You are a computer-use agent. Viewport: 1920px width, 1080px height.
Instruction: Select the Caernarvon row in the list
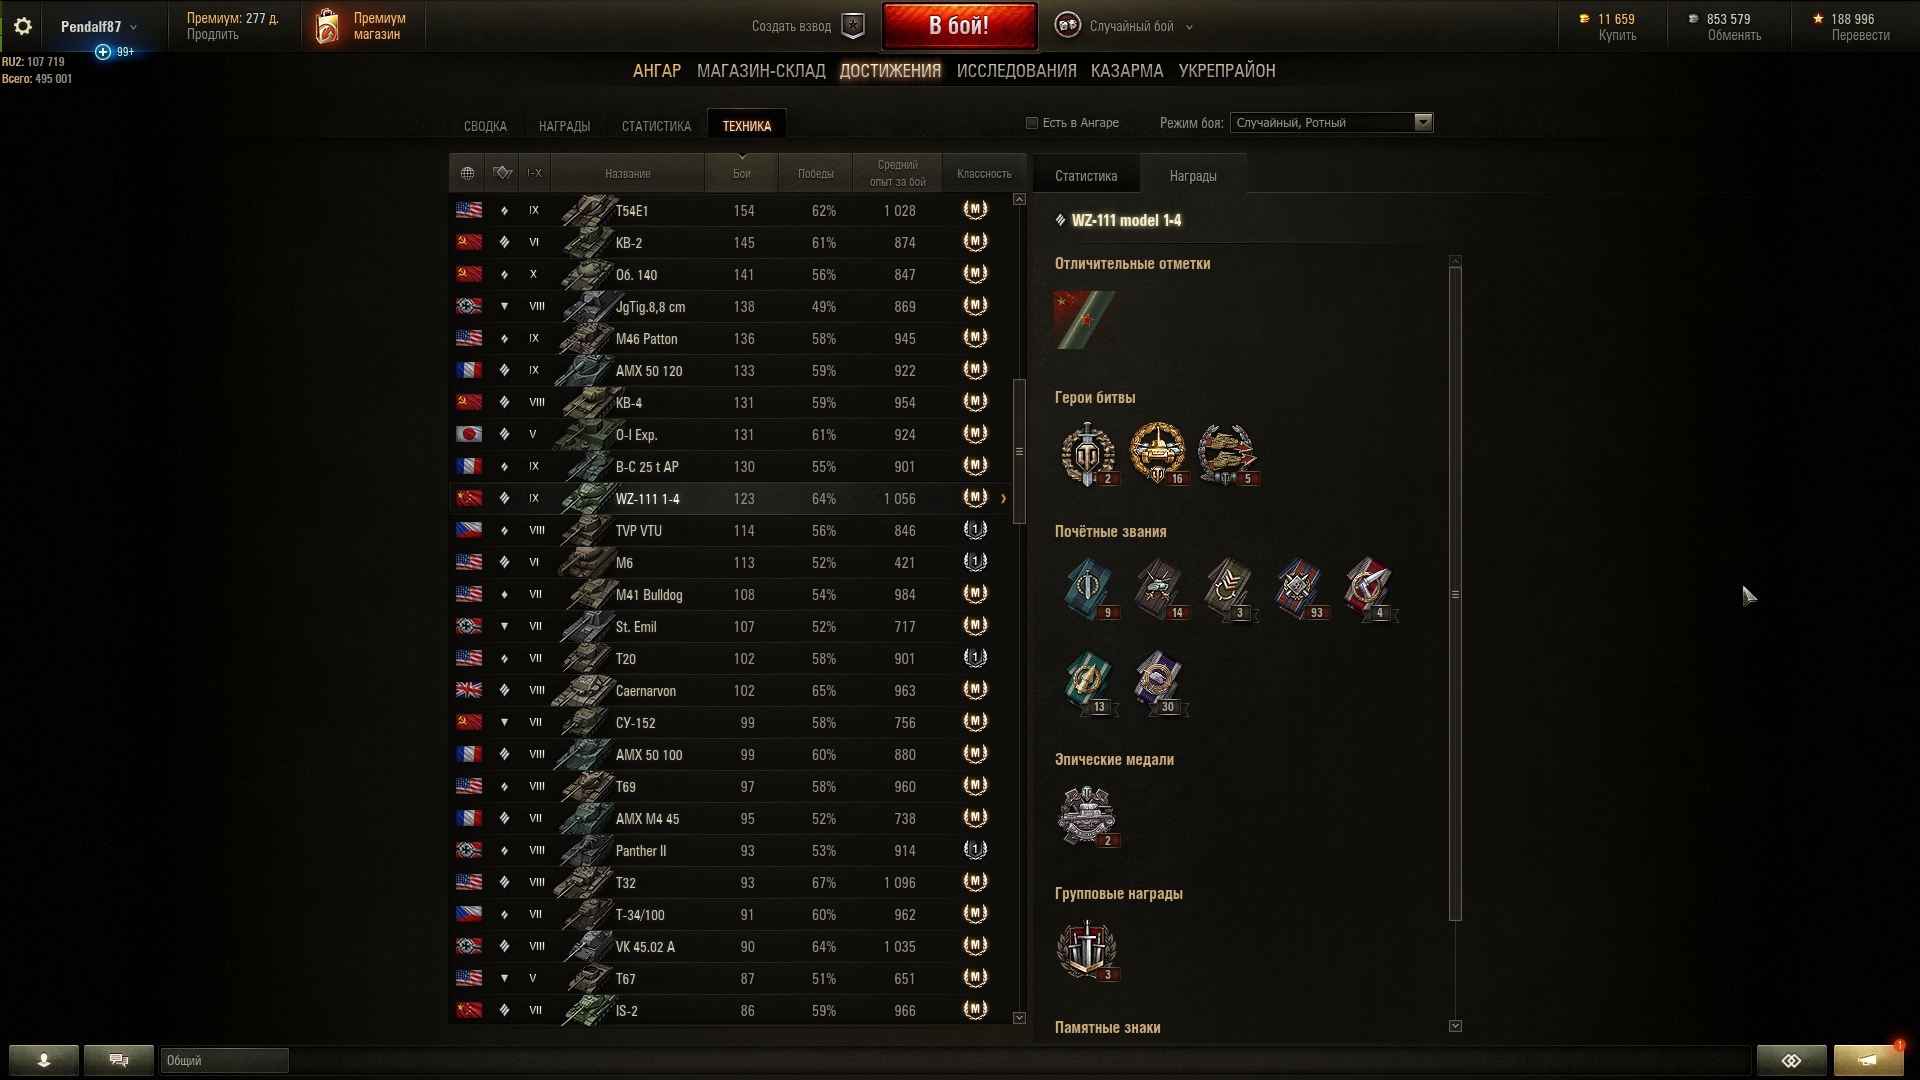[731, 691]
